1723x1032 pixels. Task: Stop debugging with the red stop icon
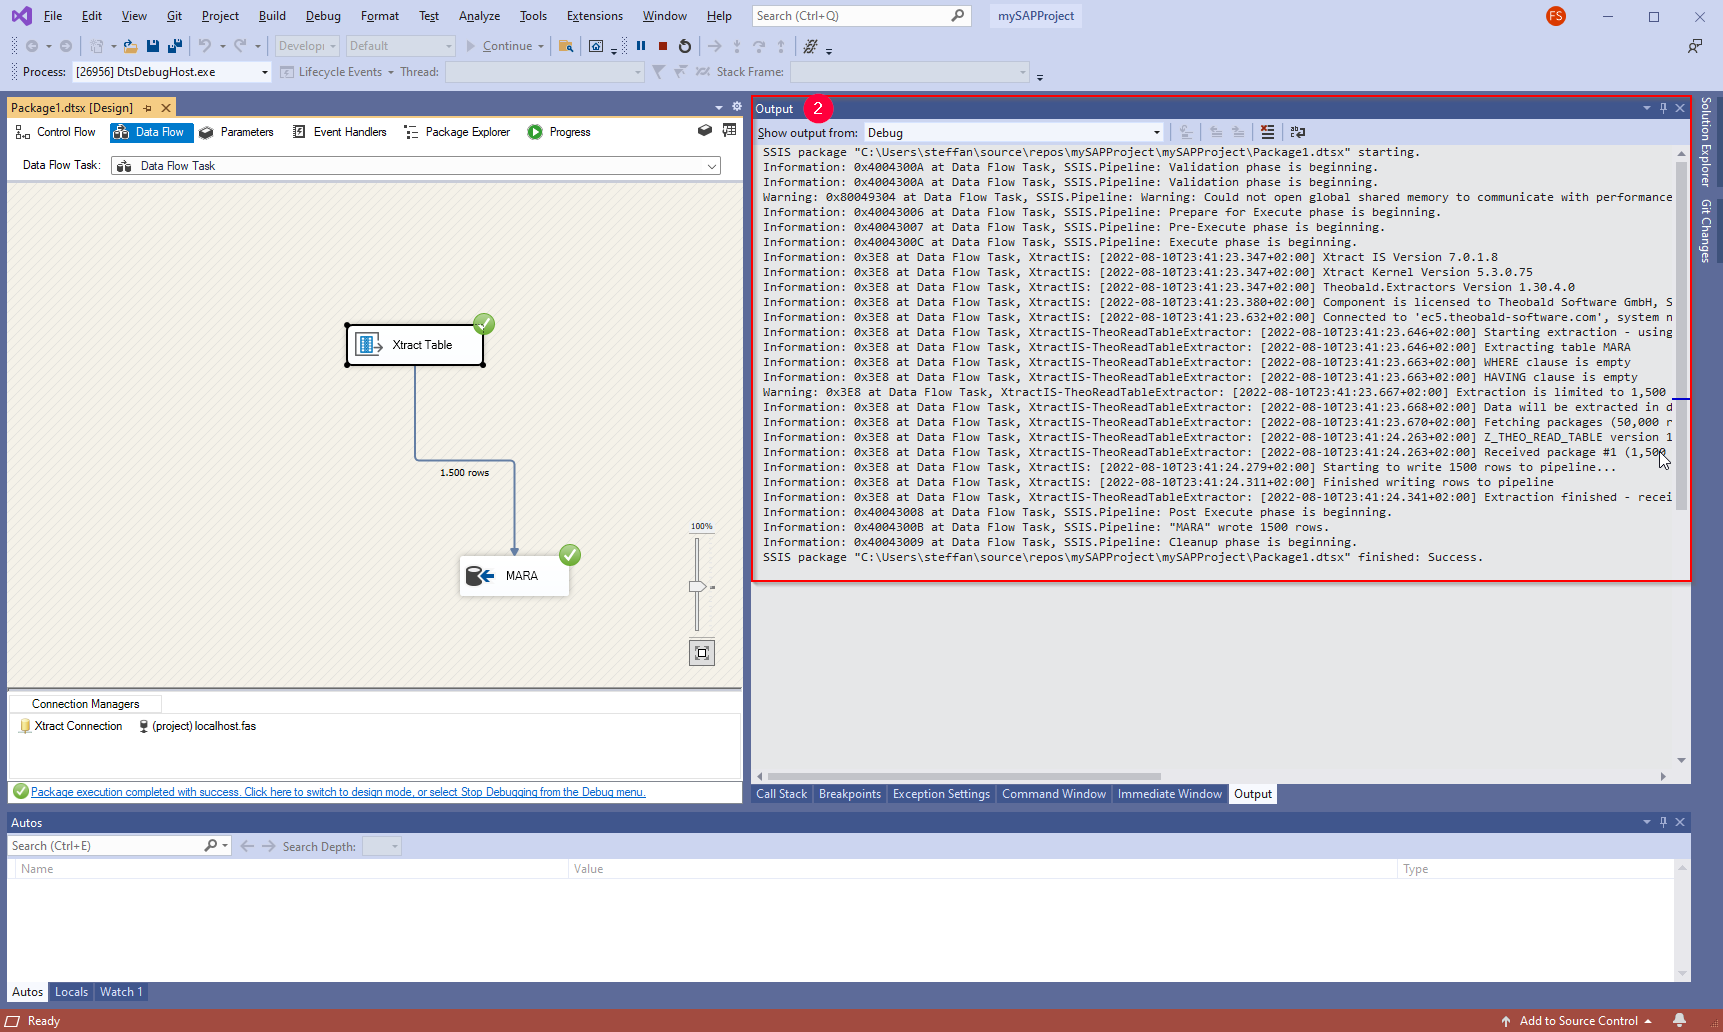pos(663,46)
